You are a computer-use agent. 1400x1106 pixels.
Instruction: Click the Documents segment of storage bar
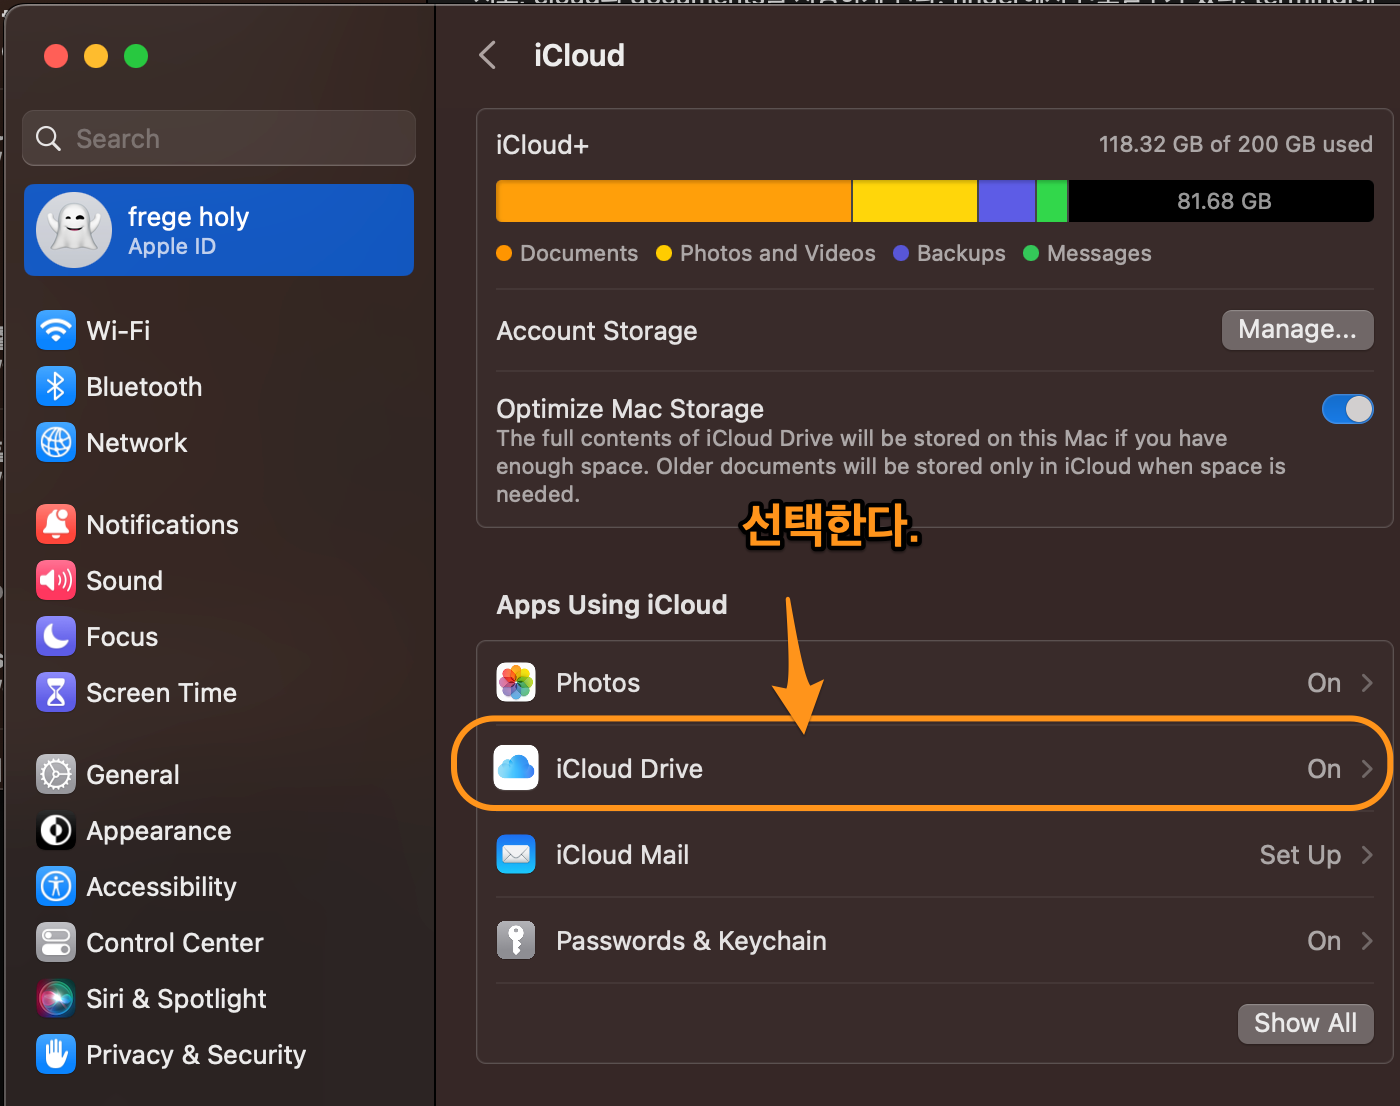[x=673, y=200]
